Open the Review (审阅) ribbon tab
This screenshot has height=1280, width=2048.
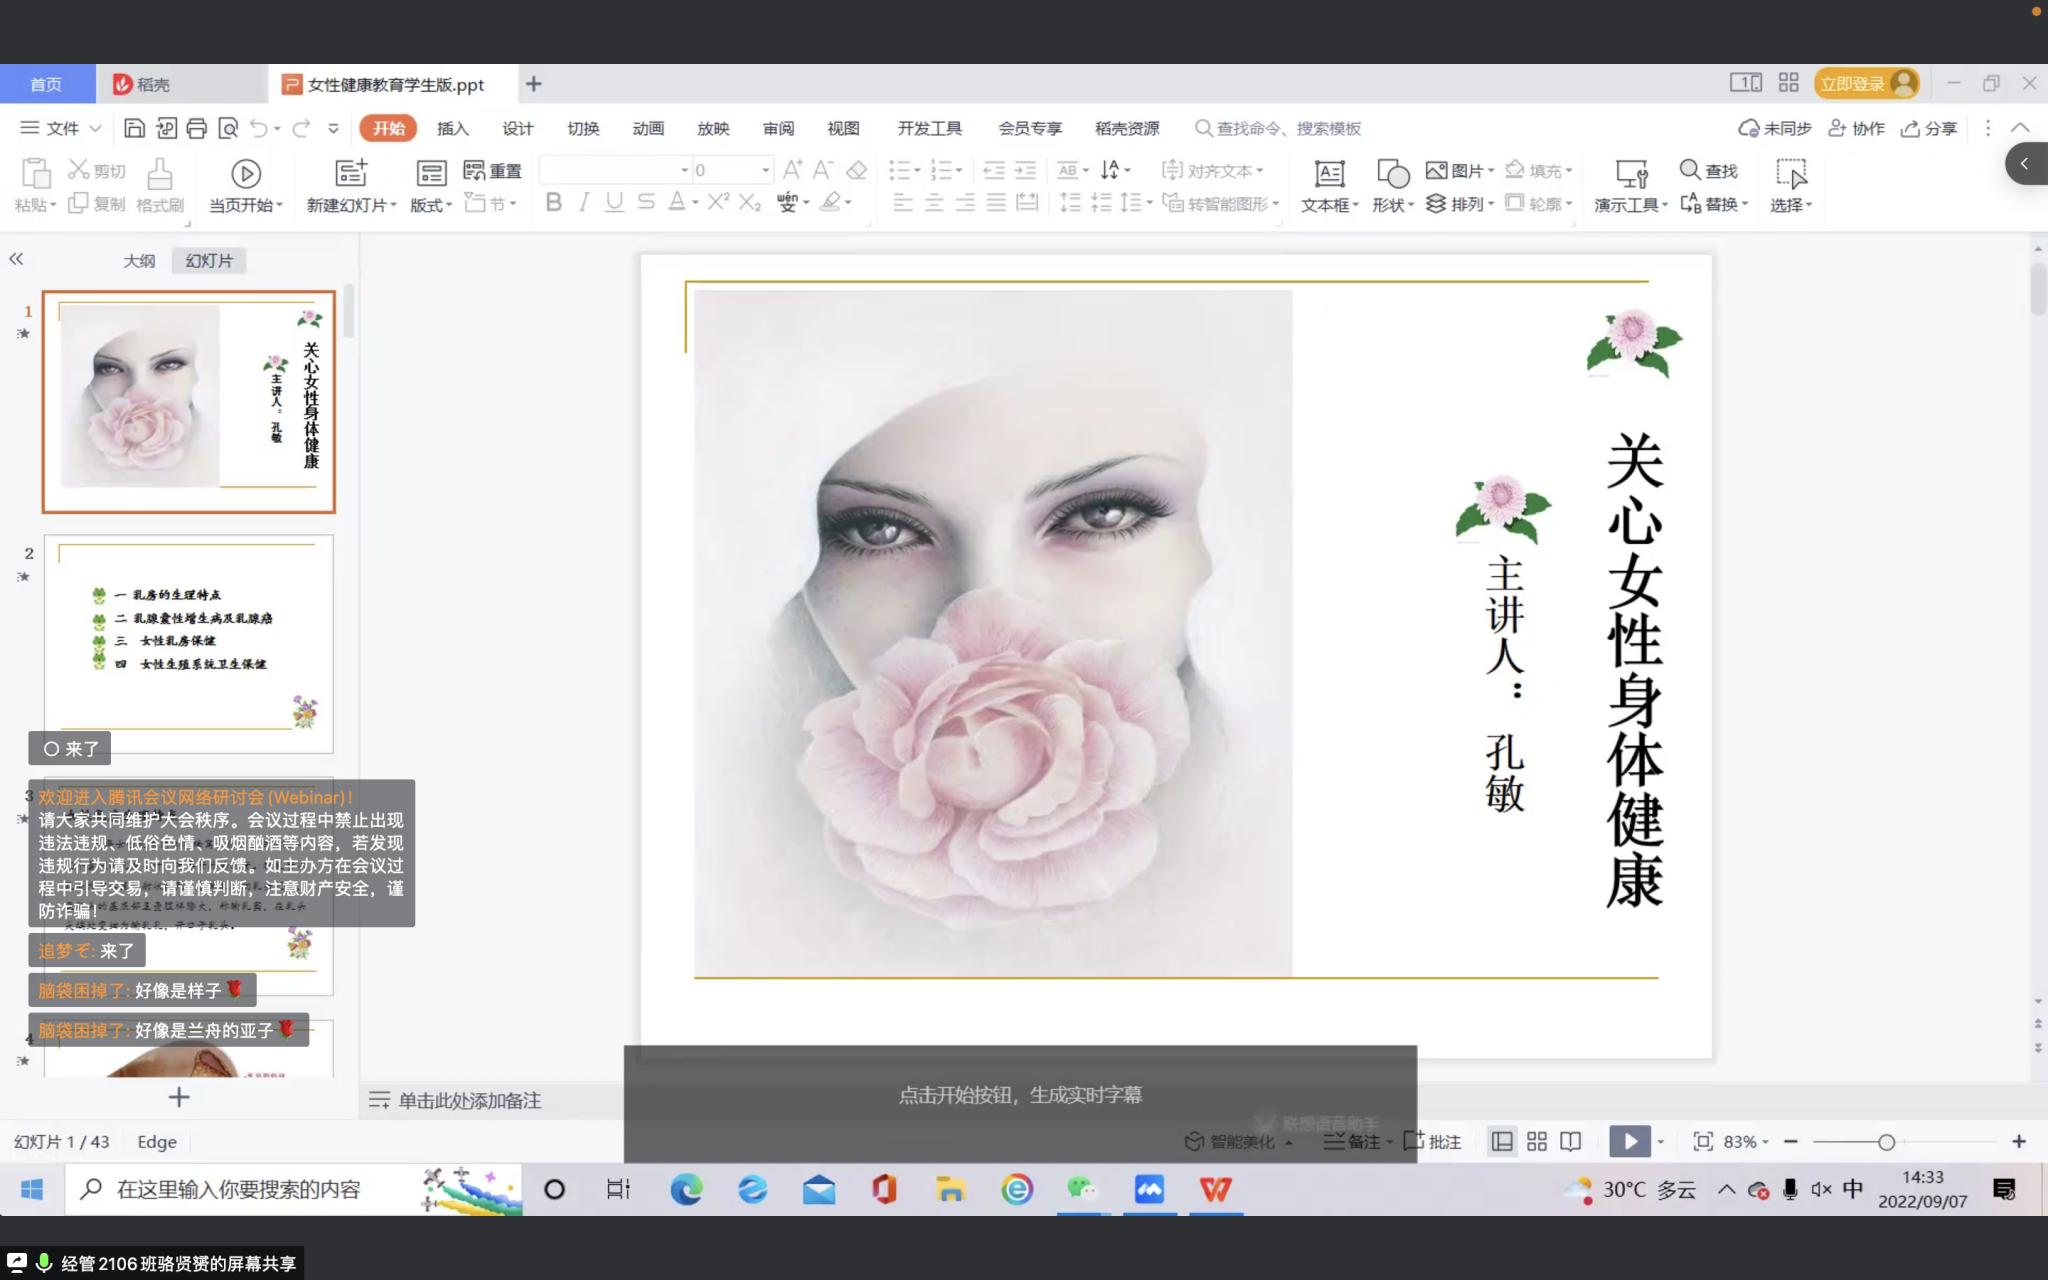[x=778, y=128]
